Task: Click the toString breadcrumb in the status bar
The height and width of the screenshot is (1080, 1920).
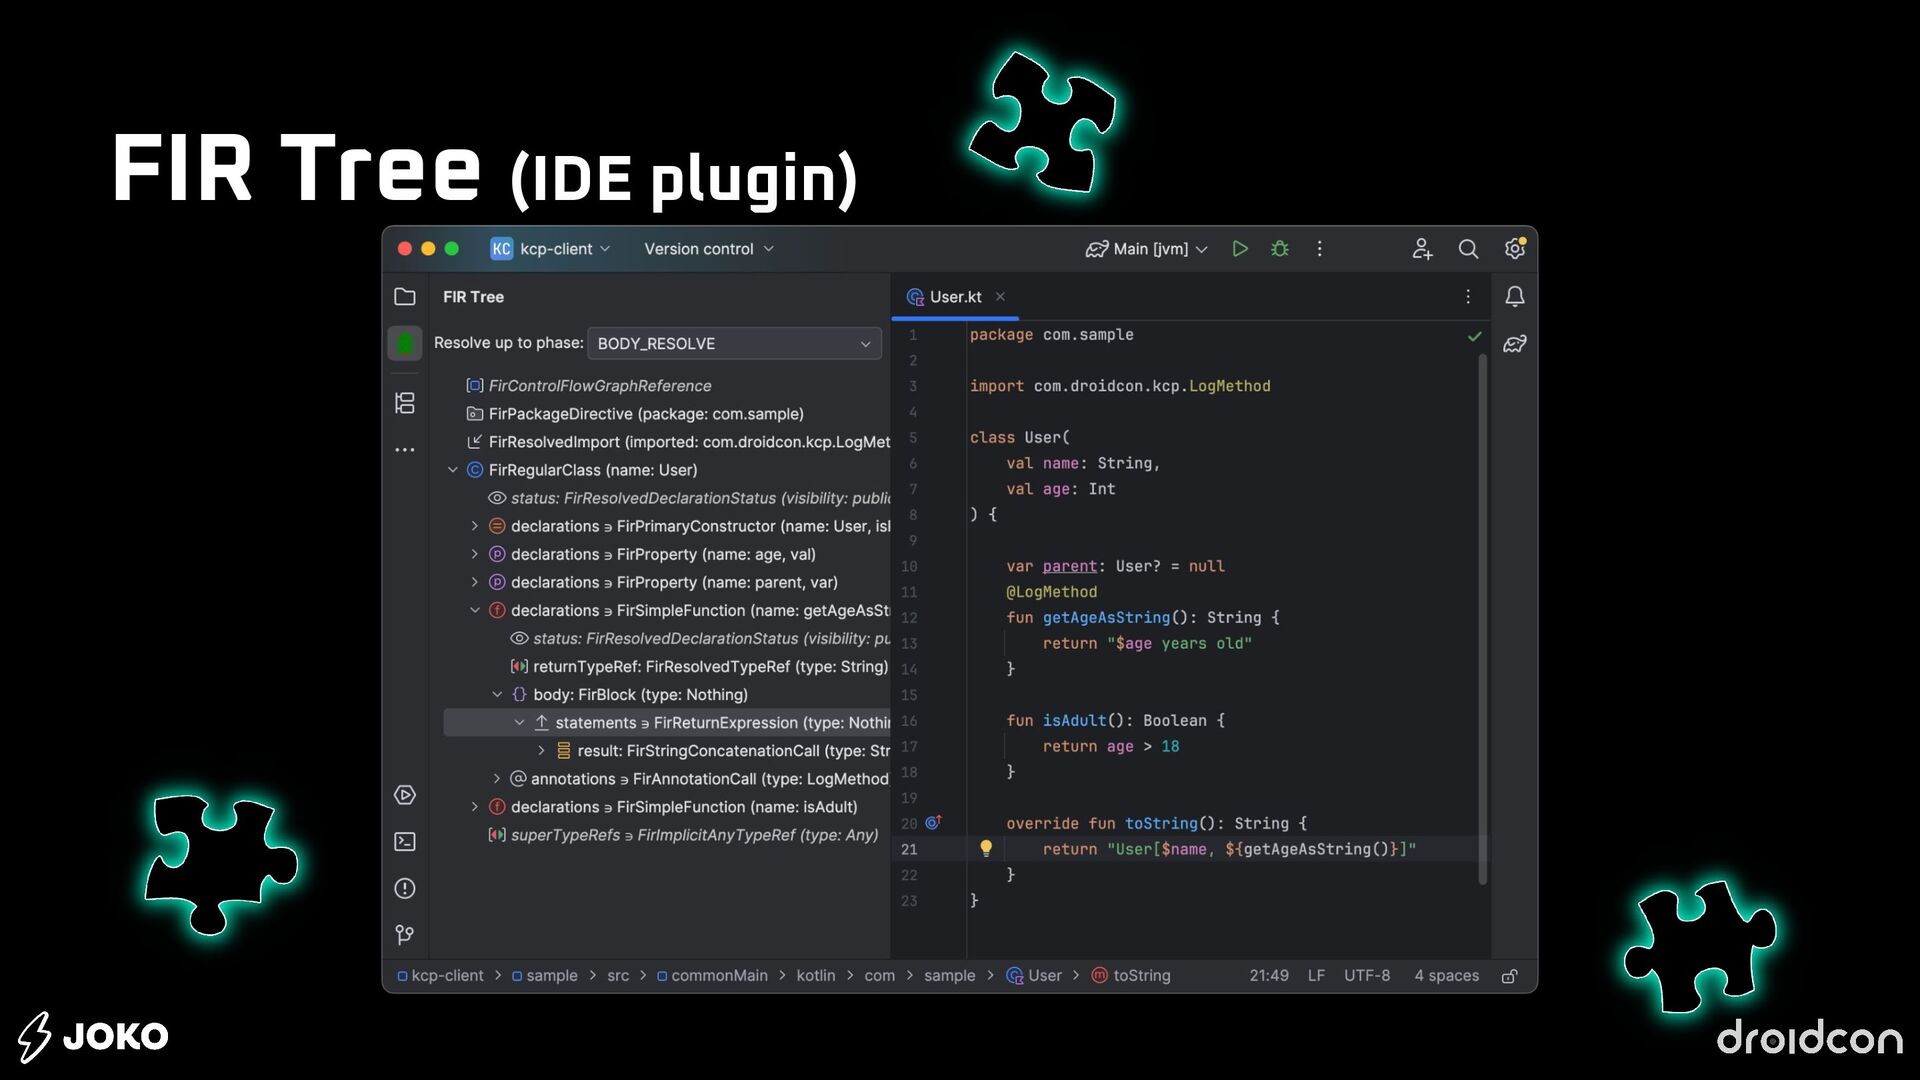Action: coord(1140,976)
